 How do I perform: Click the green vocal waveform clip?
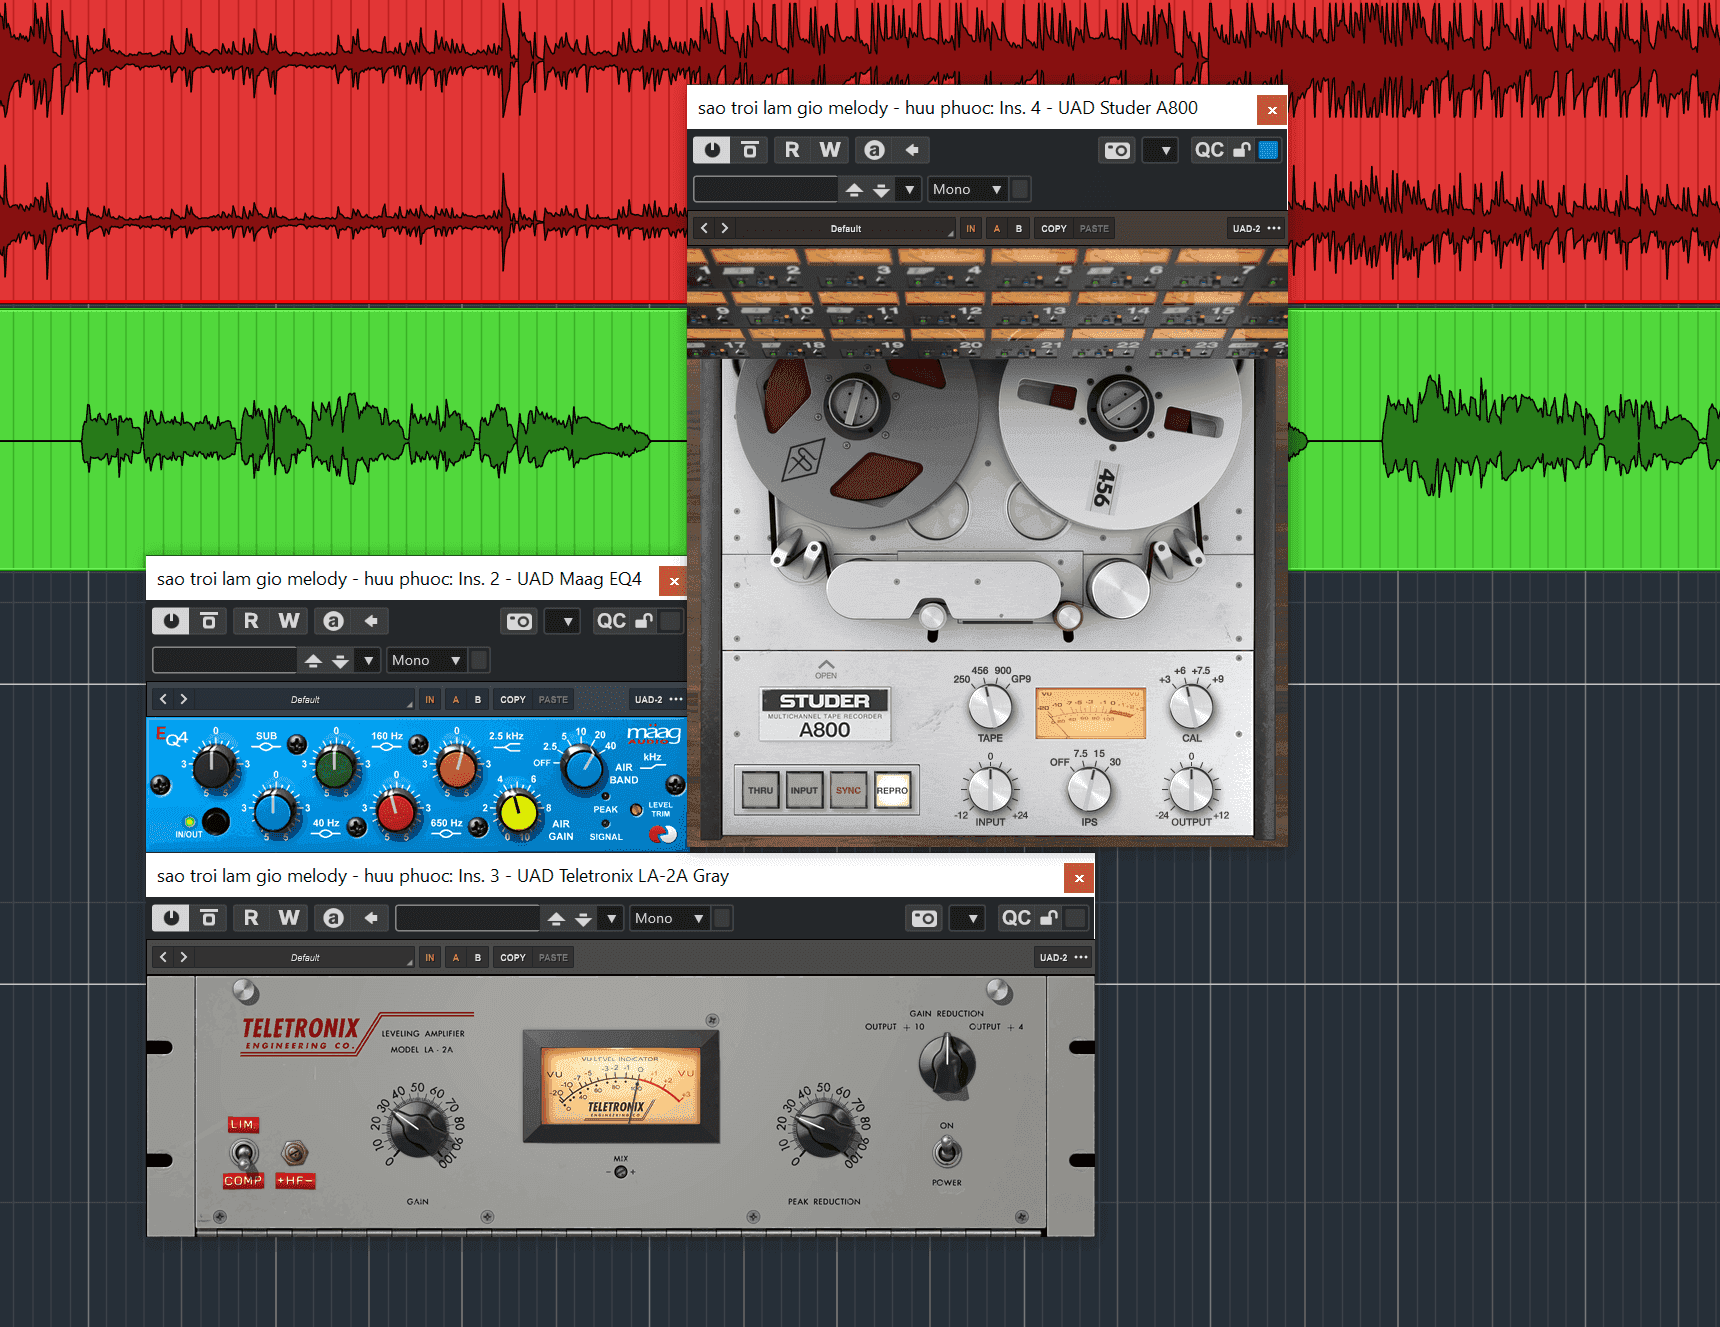(x=350, y=440)
